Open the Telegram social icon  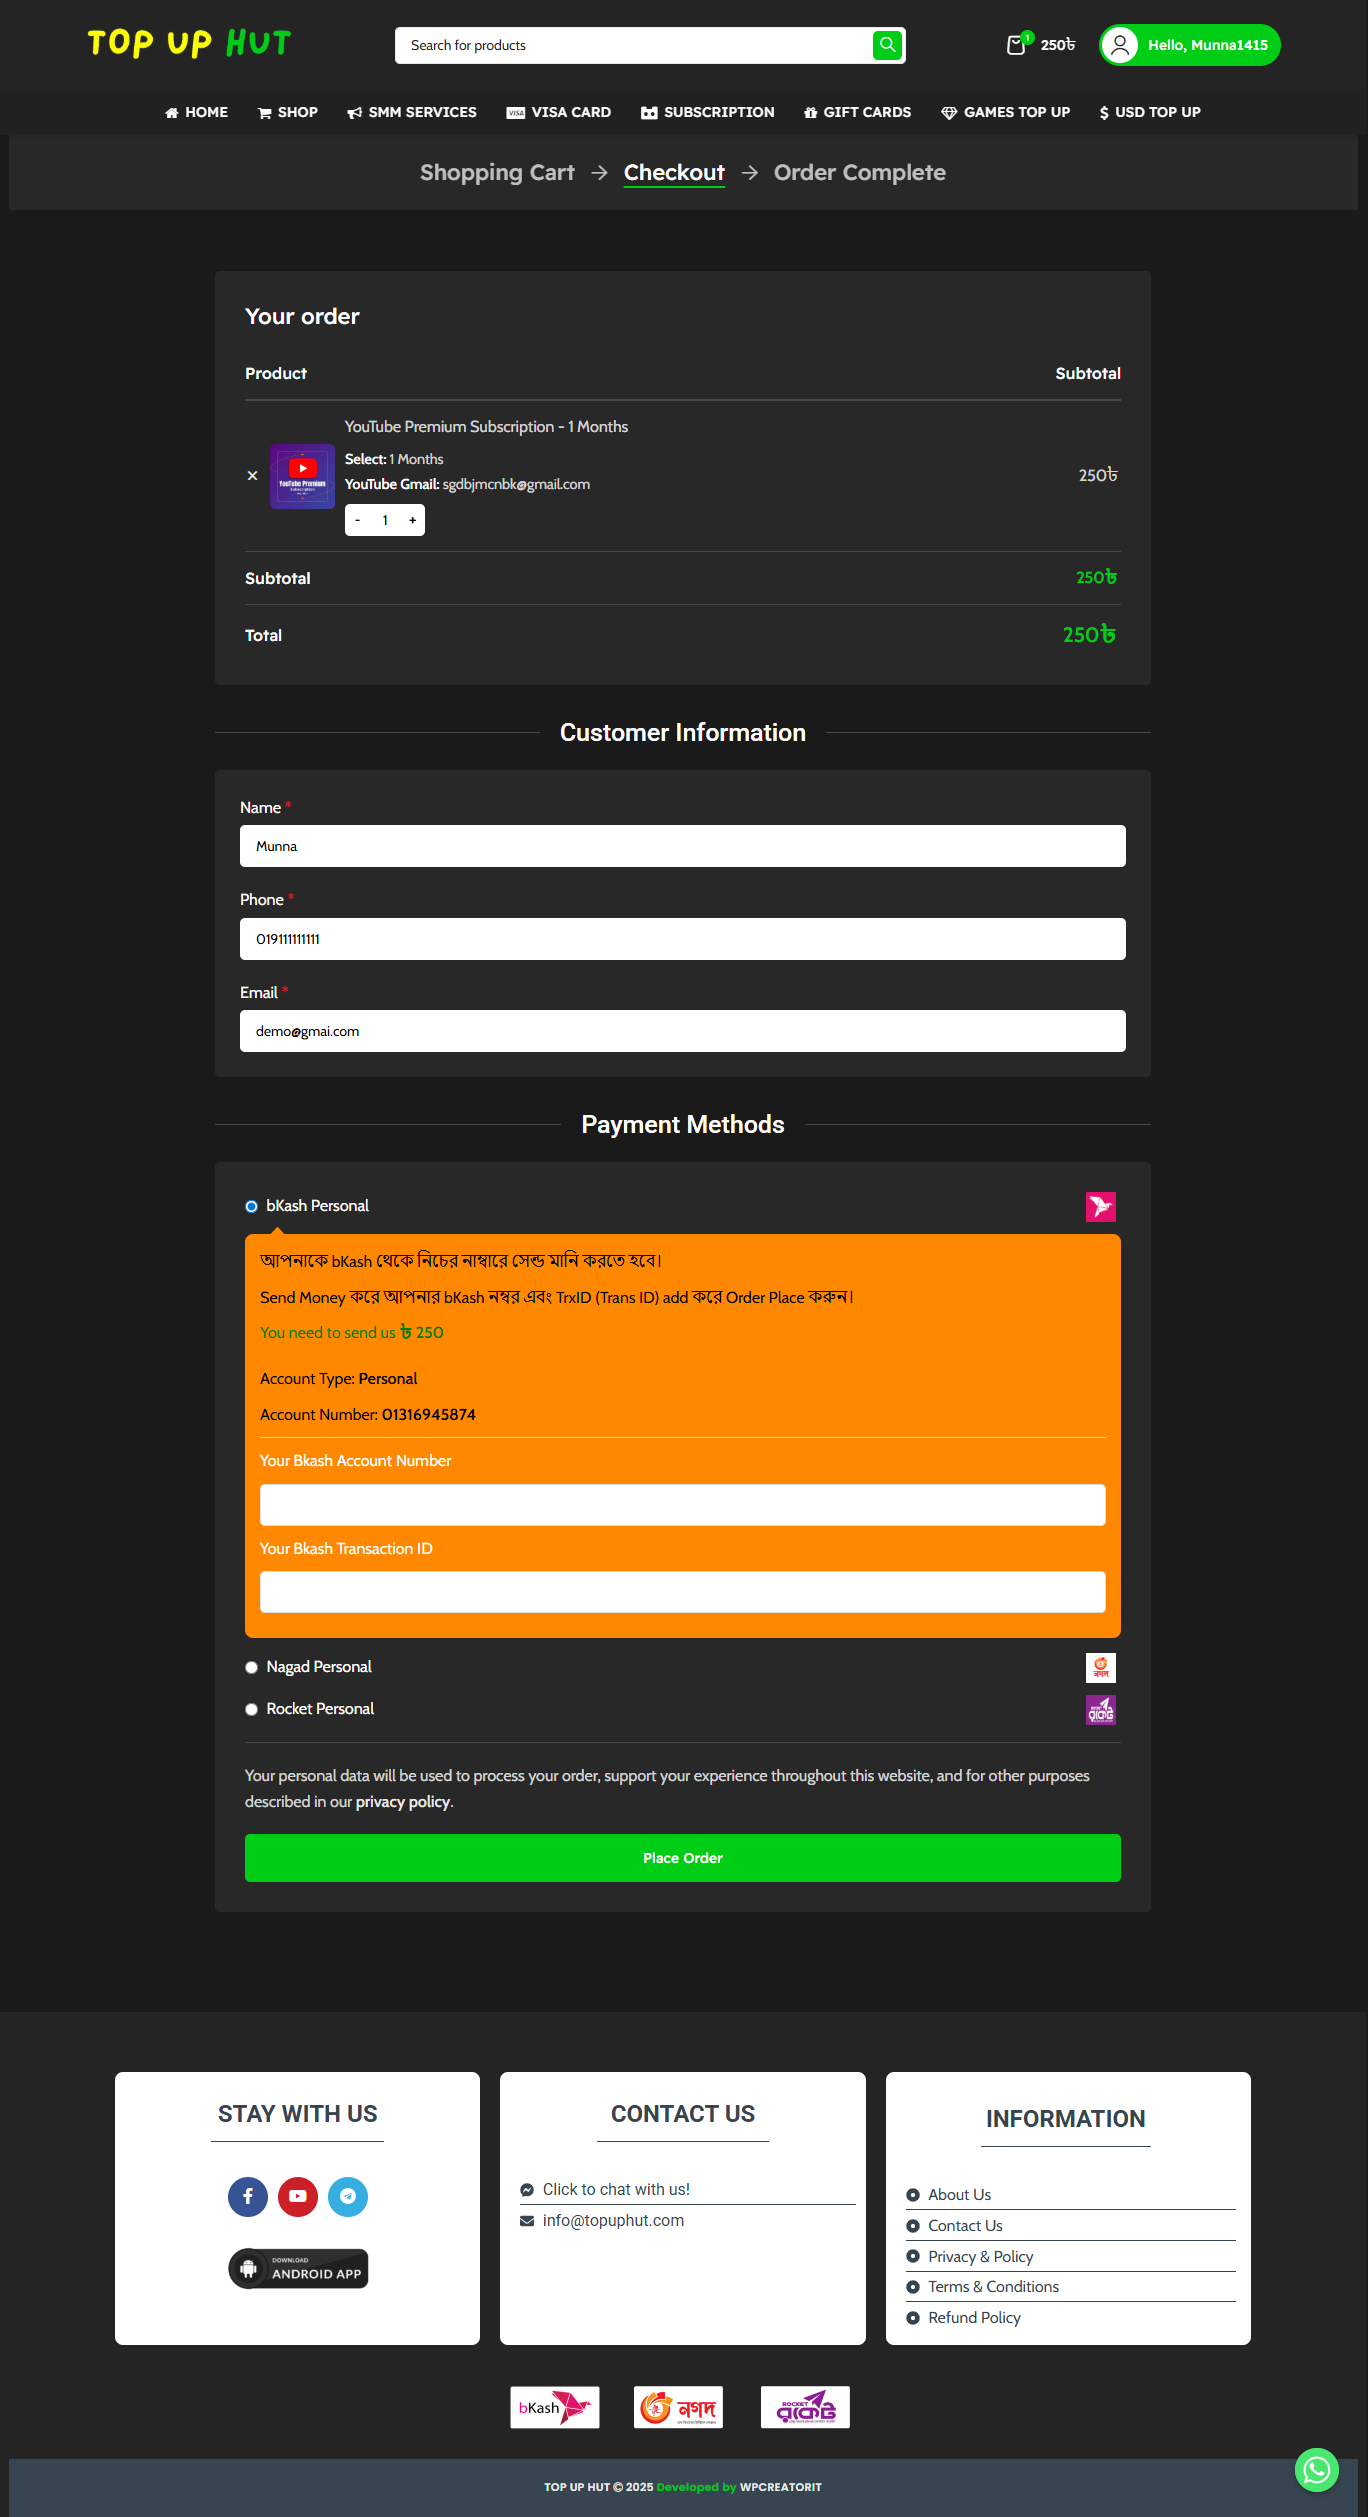coord(348,2196)
